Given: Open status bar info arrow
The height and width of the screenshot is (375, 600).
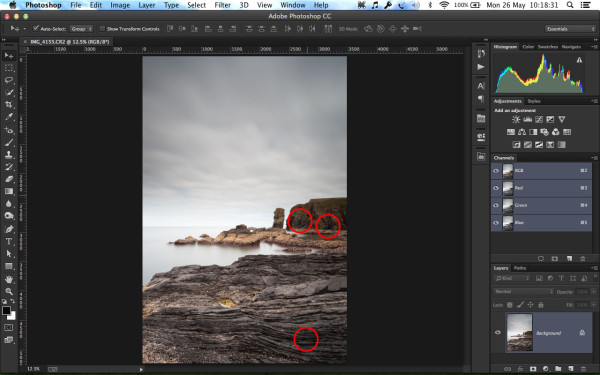Looking at the screenshot, I should point(141,369).
